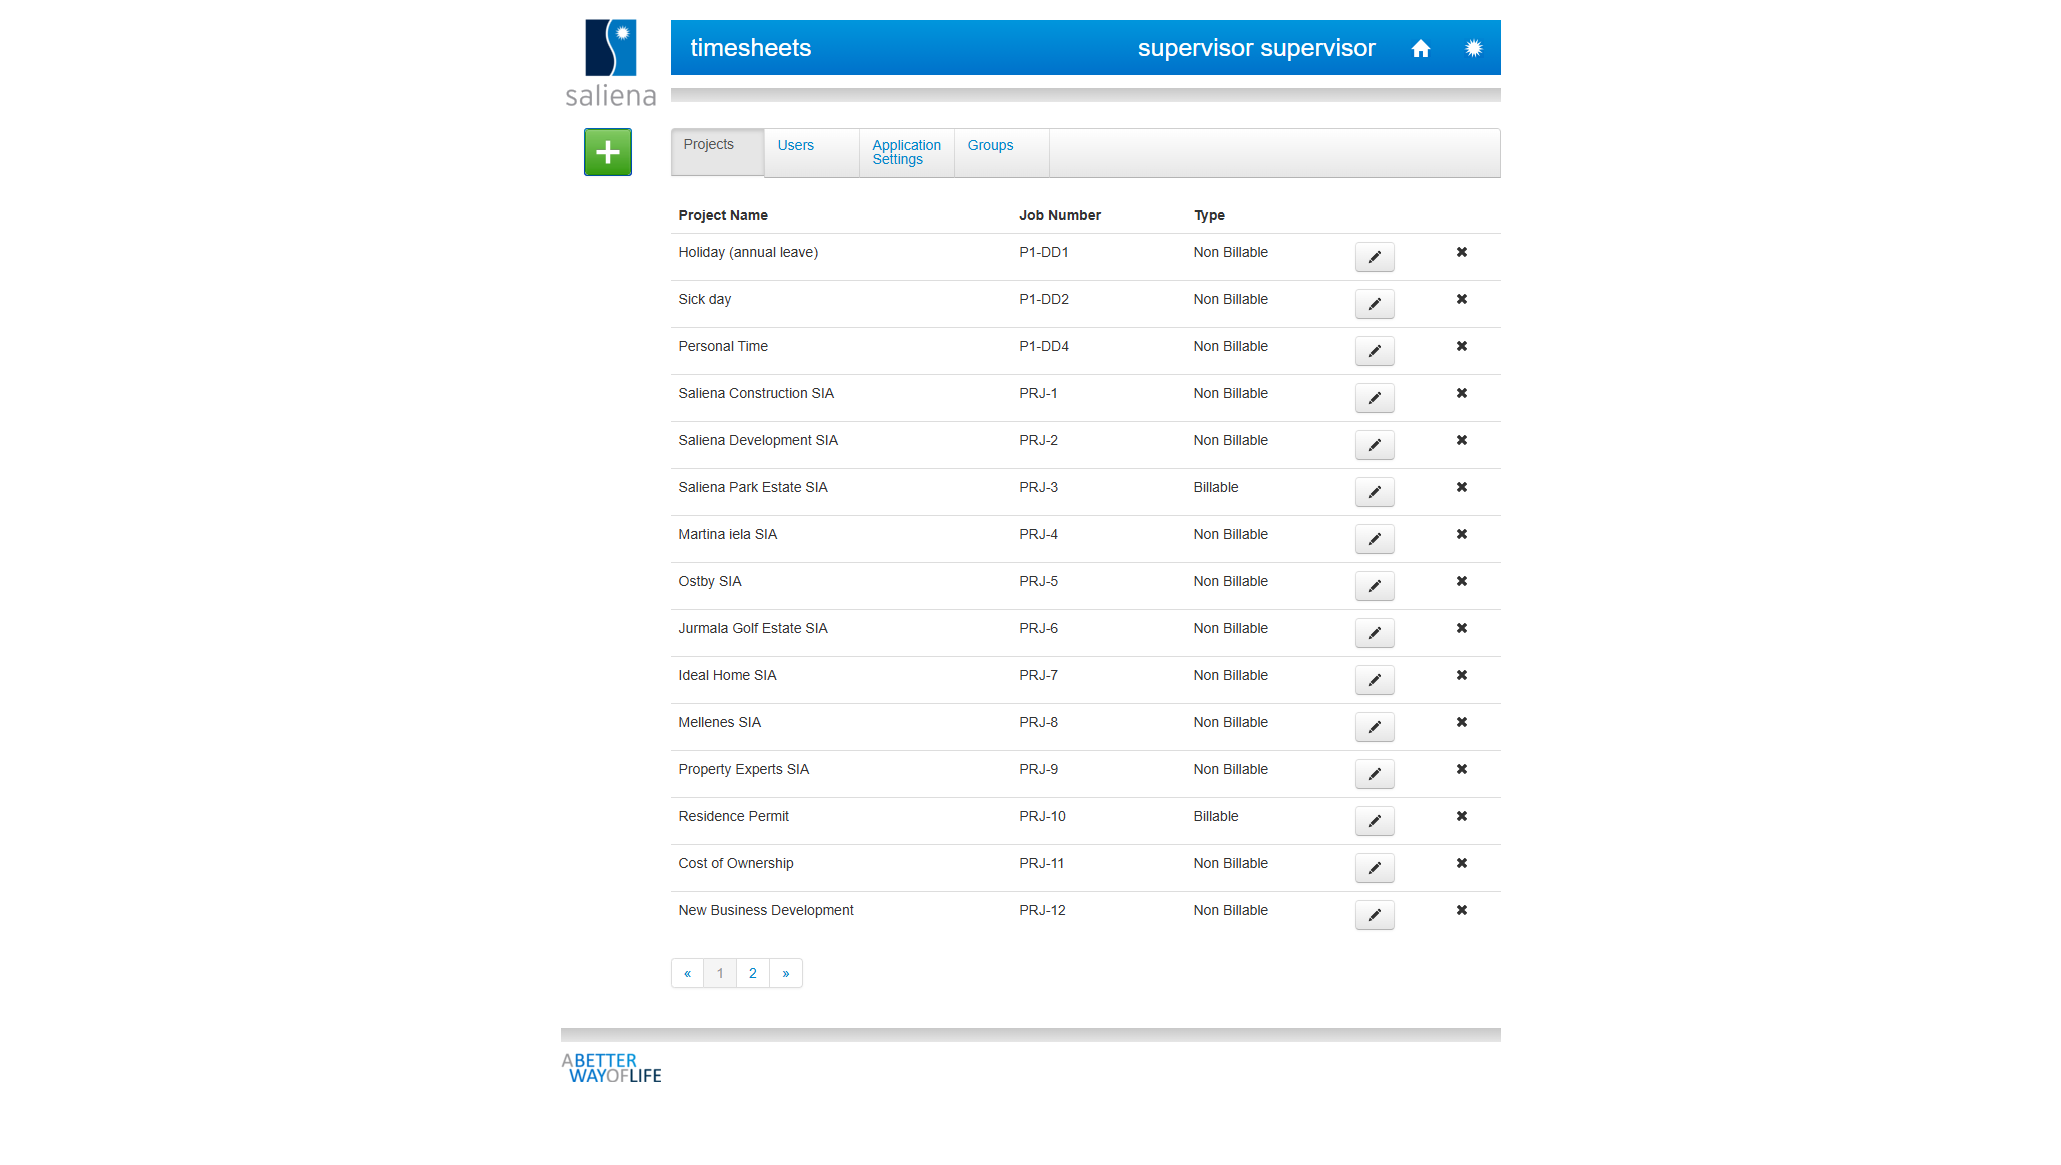Click the previous page « arrow
This screenshot has width=2061, height=1165.
tap(687, 973)
